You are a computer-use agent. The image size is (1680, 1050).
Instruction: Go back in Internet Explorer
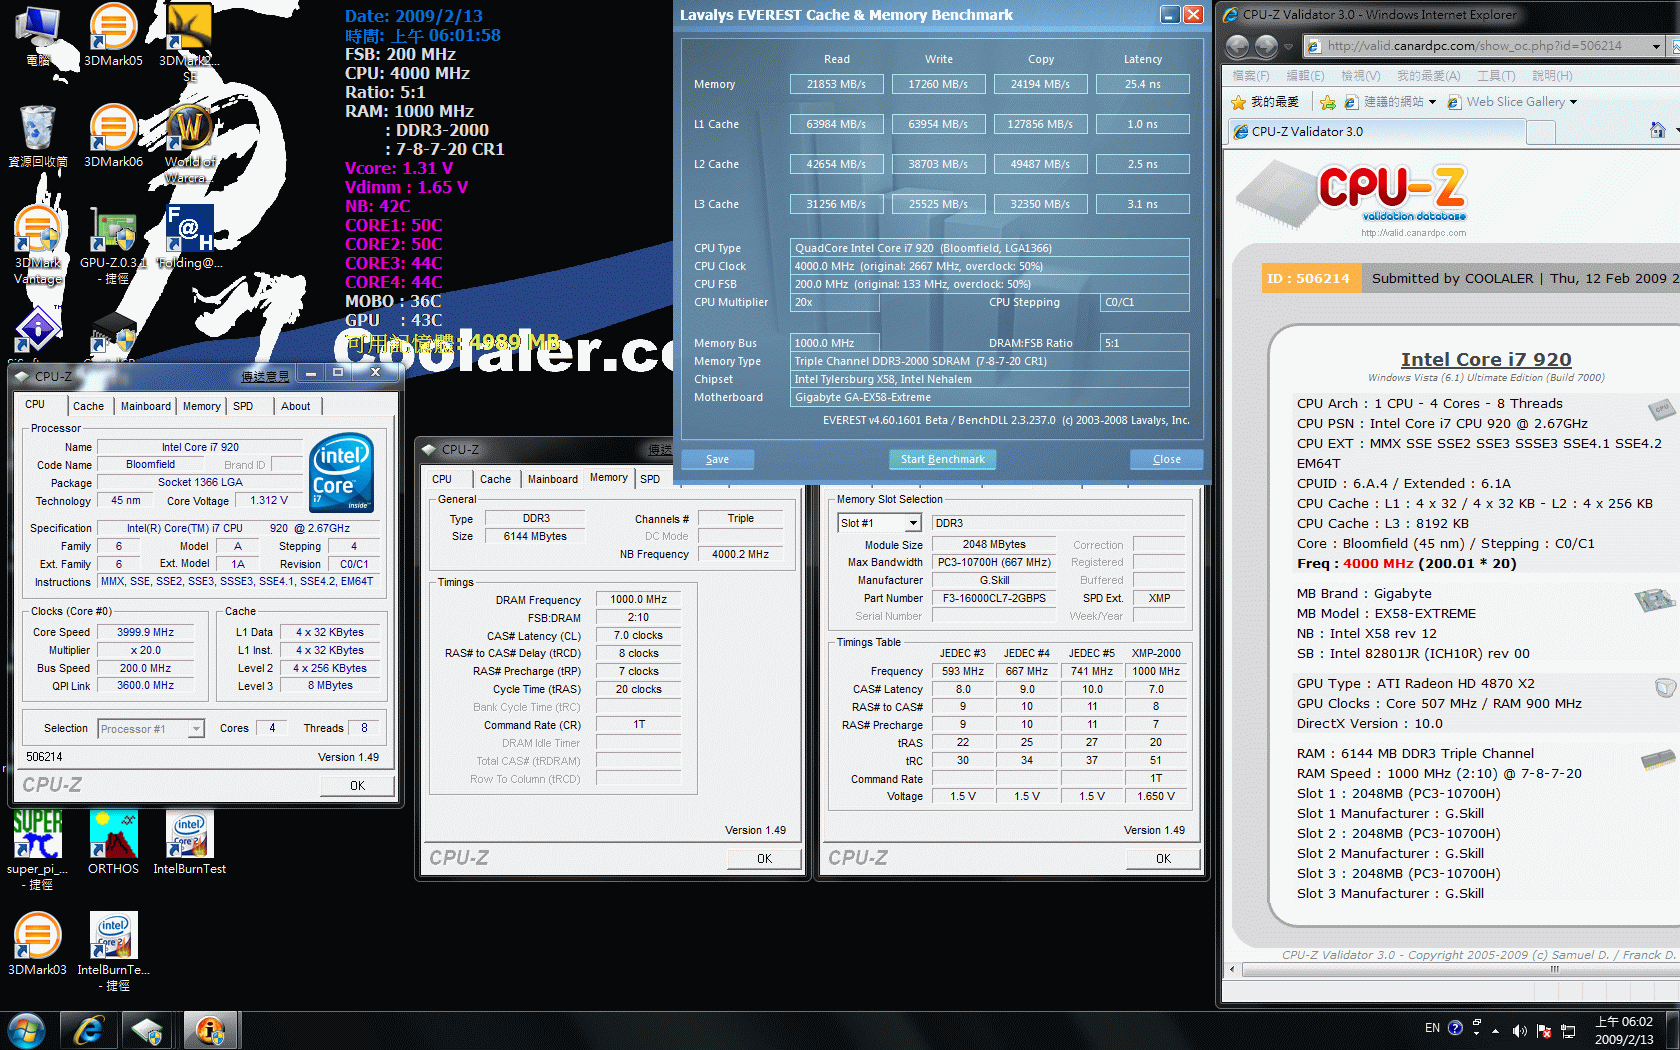(1237, 46)
